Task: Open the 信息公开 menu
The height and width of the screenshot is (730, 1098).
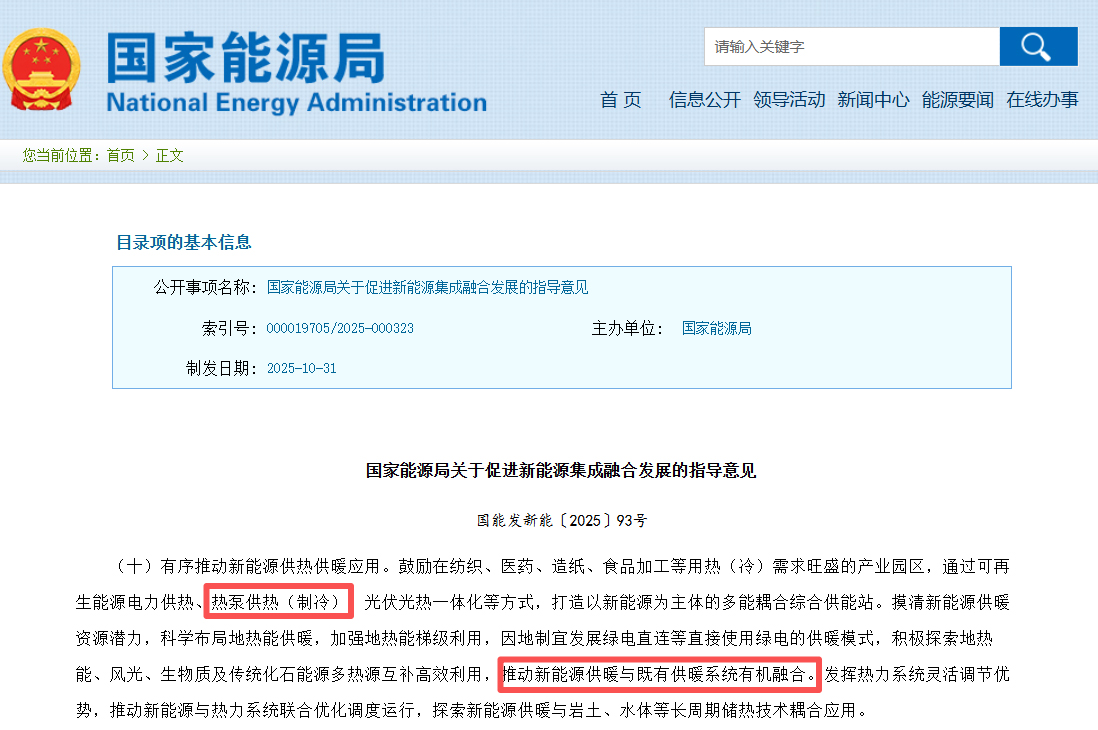Action: (704, 99)
